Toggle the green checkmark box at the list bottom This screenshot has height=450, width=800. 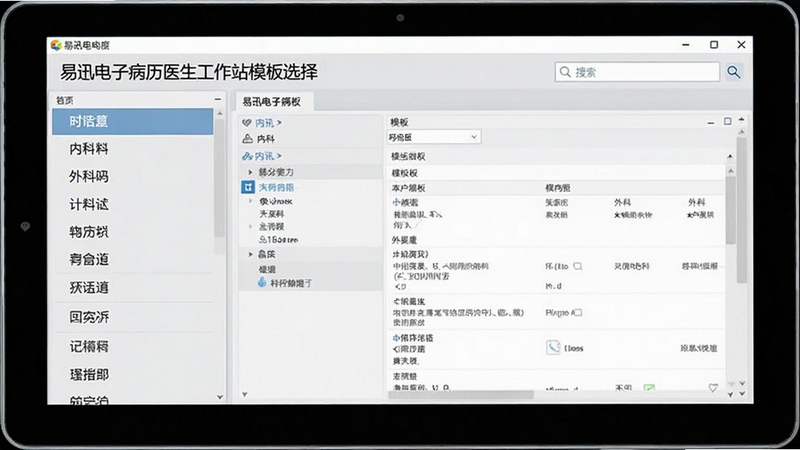pos(649,388)
